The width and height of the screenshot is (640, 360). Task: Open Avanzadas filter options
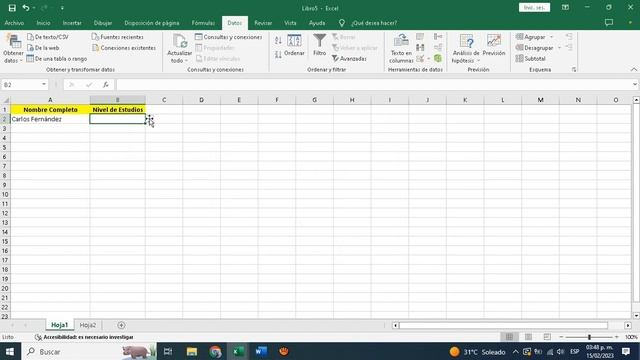pyautogui.click(x=349, y=59)
